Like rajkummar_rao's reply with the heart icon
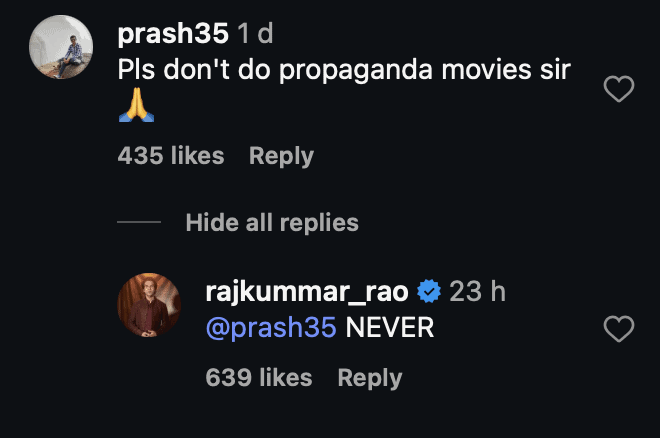This screenshot has width=660, height=438. pos(618,329)
